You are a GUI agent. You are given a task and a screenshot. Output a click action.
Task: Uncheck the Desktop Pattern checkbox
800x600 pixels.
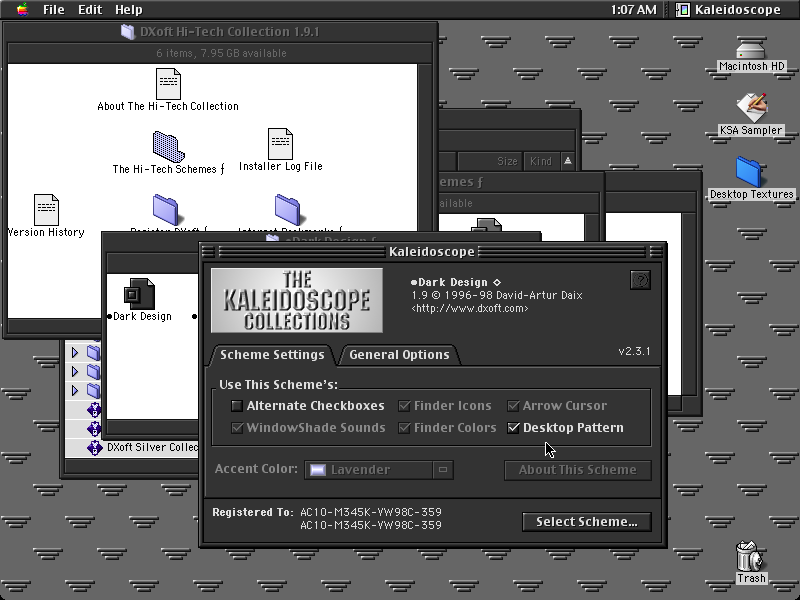click(x=513, y=428)
